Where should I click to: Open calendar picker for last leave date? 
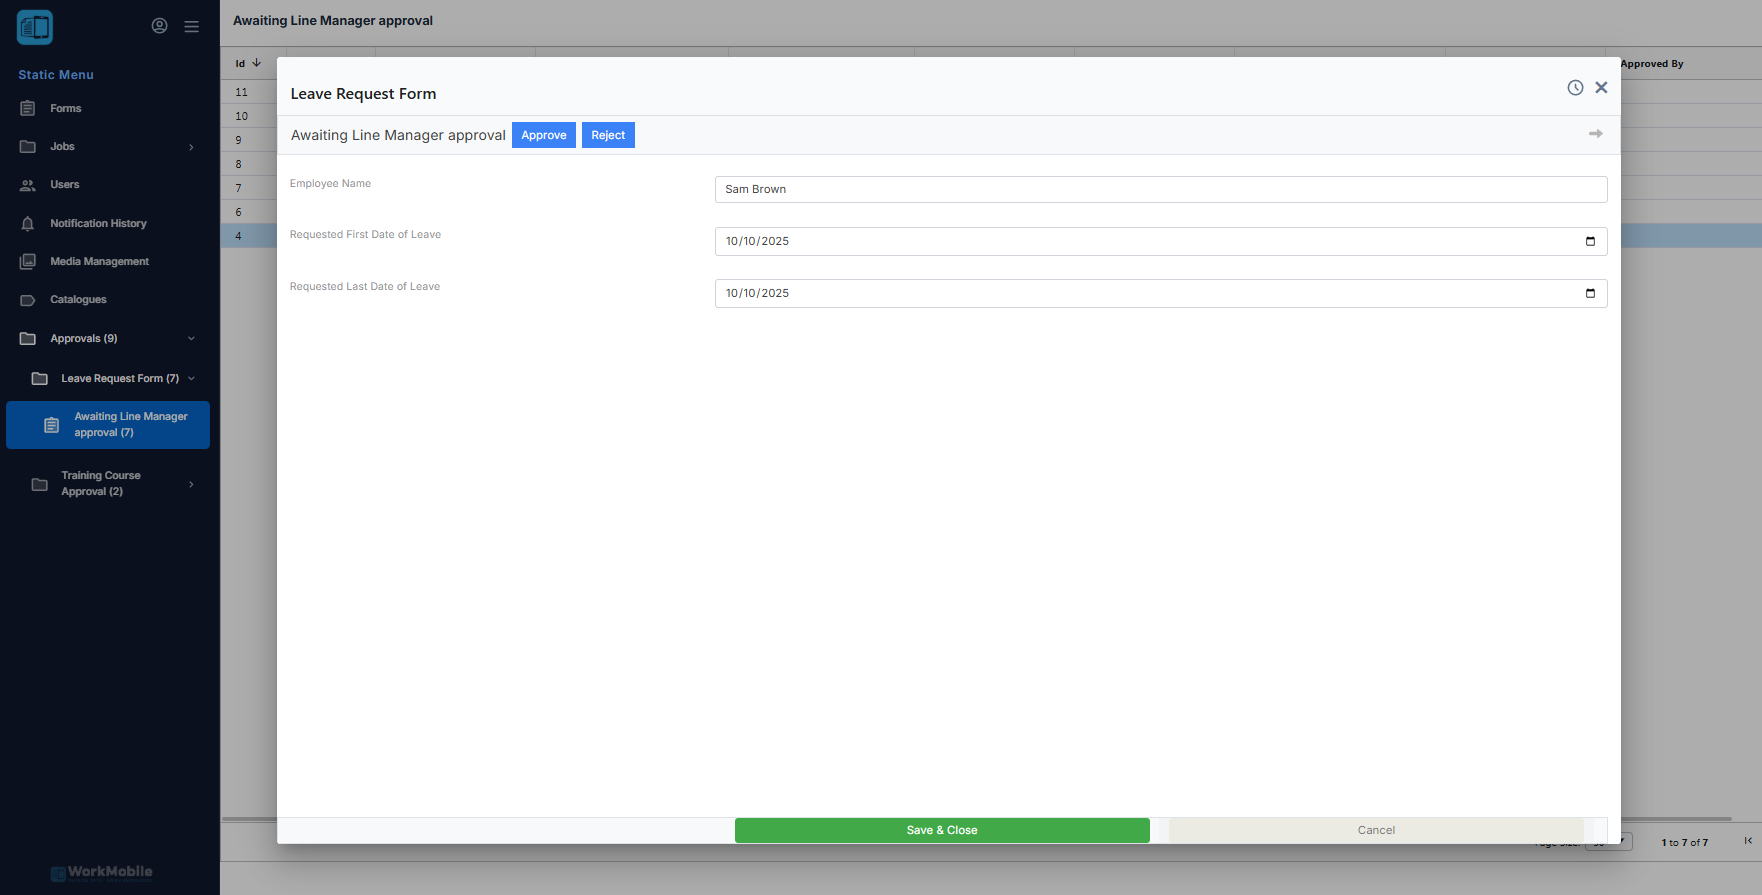[1590, 293]
